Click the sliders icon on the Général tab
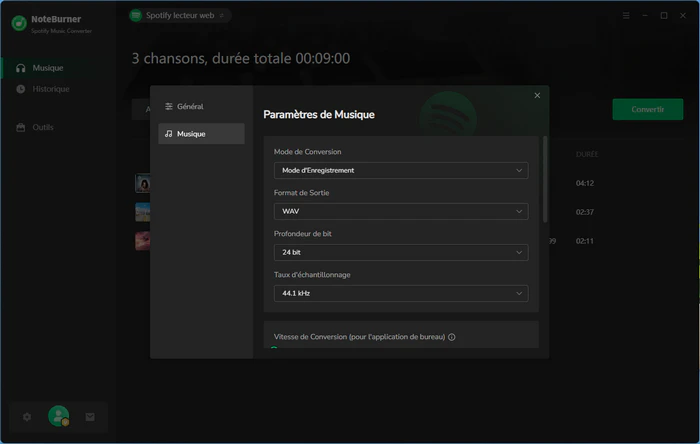Screen dimensions: 700x444 tap(169, 106)
